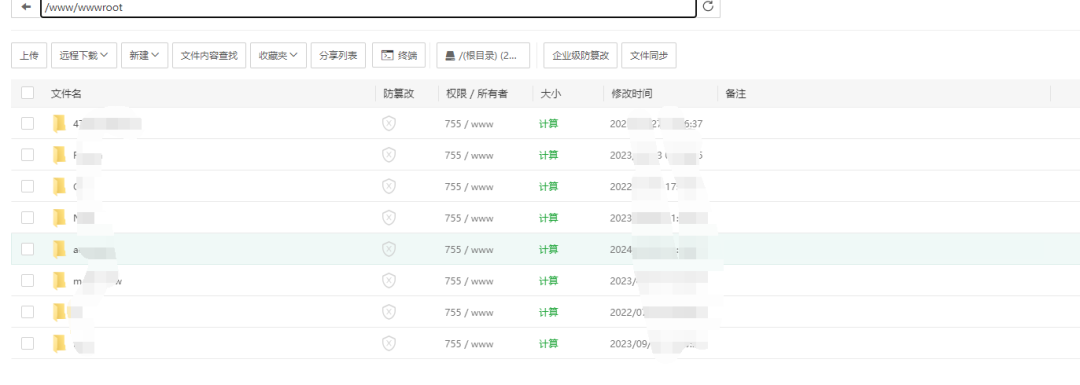Open the folder icon of the highlighted a row

pos(60,249)
